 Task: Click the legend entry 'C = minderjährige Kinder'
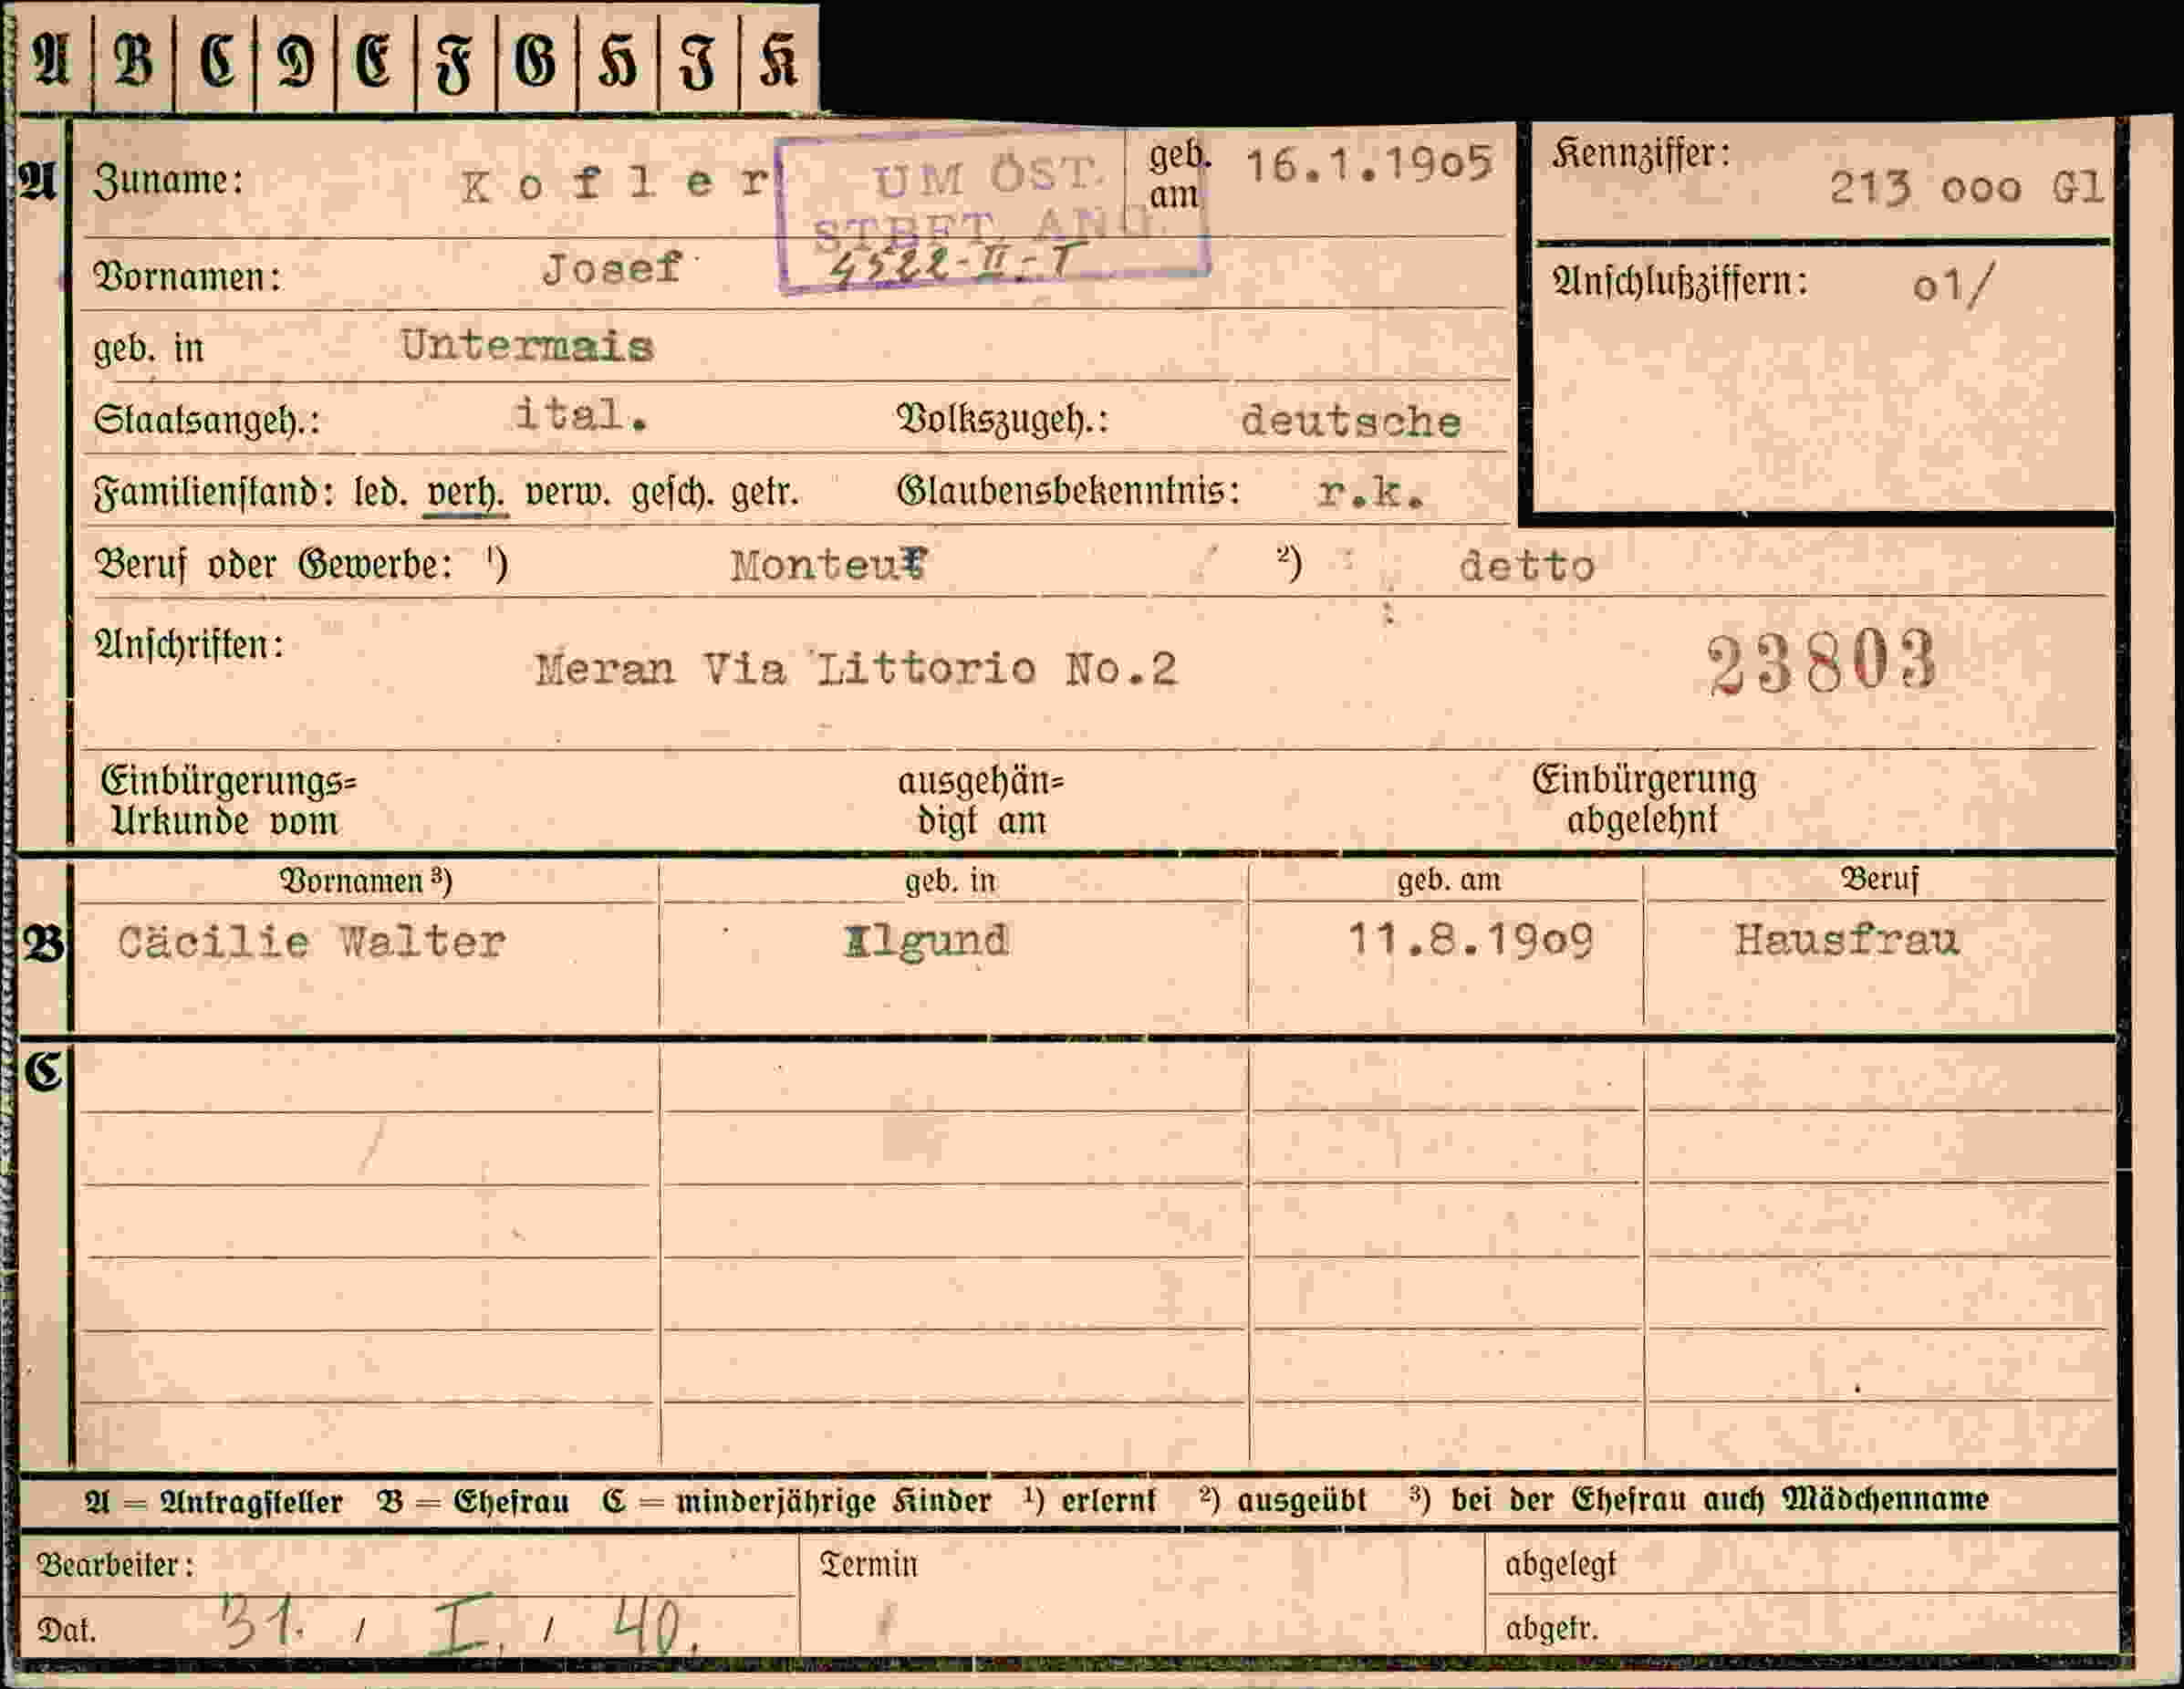[797, 1502]
